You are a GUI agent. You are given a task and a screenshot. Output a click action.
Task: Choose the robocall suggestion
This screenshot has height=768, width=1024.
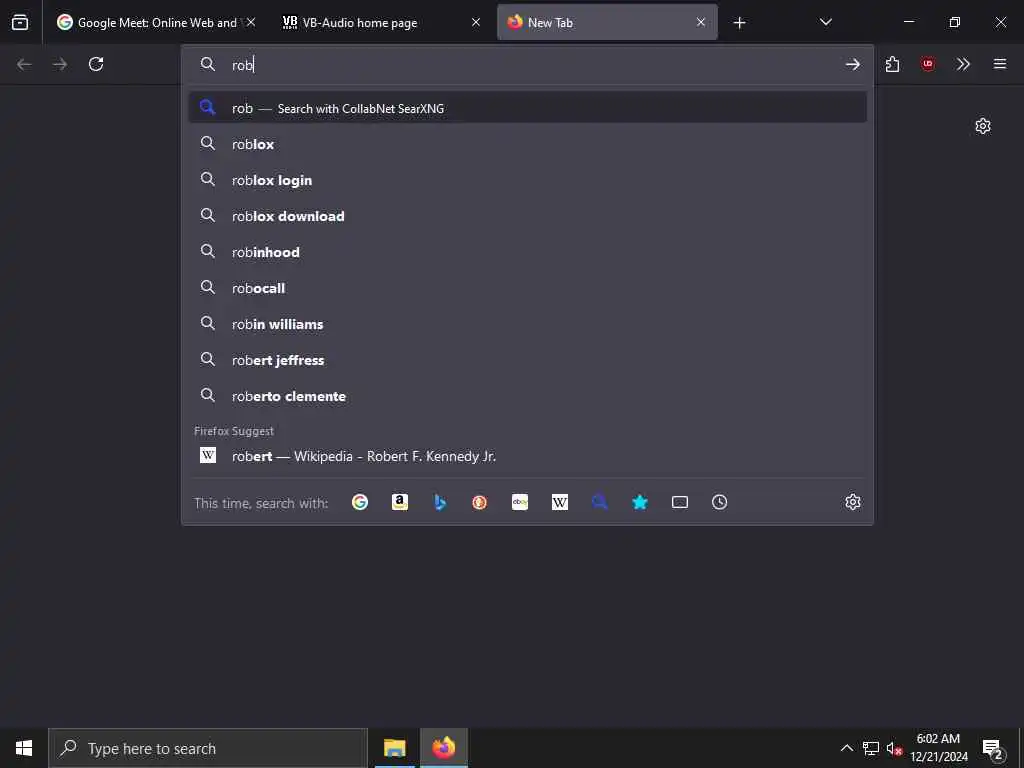click(528, 288)
